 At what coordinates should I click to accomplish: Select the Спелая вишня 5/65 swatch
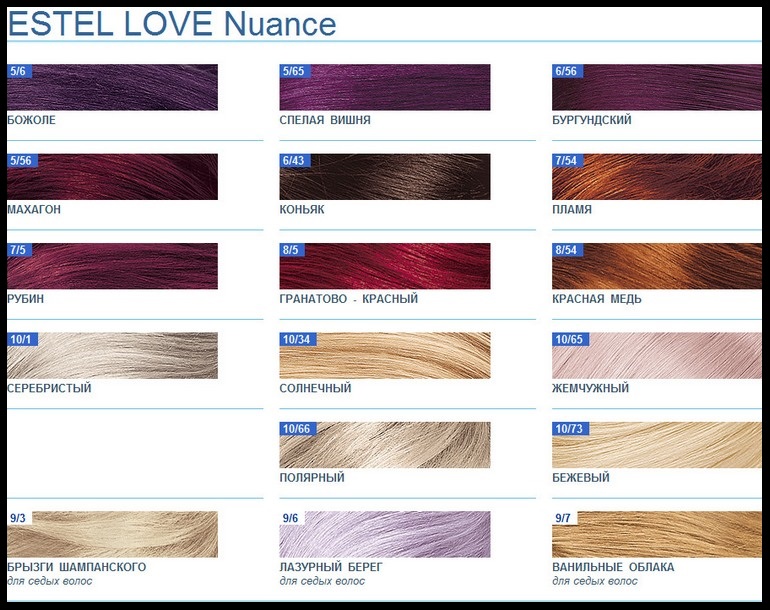pyautogui.click(x=385, y=87)
